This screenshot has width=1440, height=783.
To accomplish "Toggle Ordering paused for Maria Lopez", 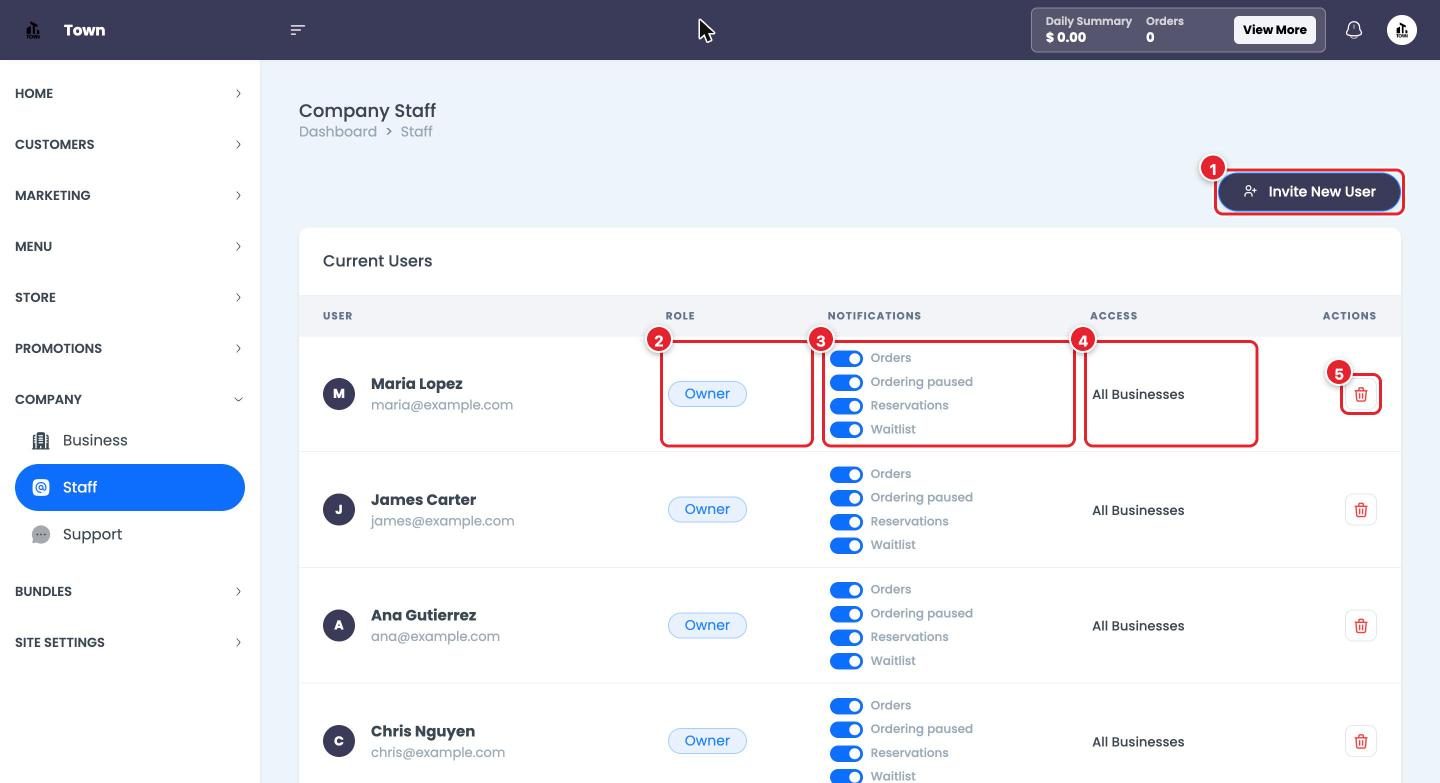I will 846,382.
